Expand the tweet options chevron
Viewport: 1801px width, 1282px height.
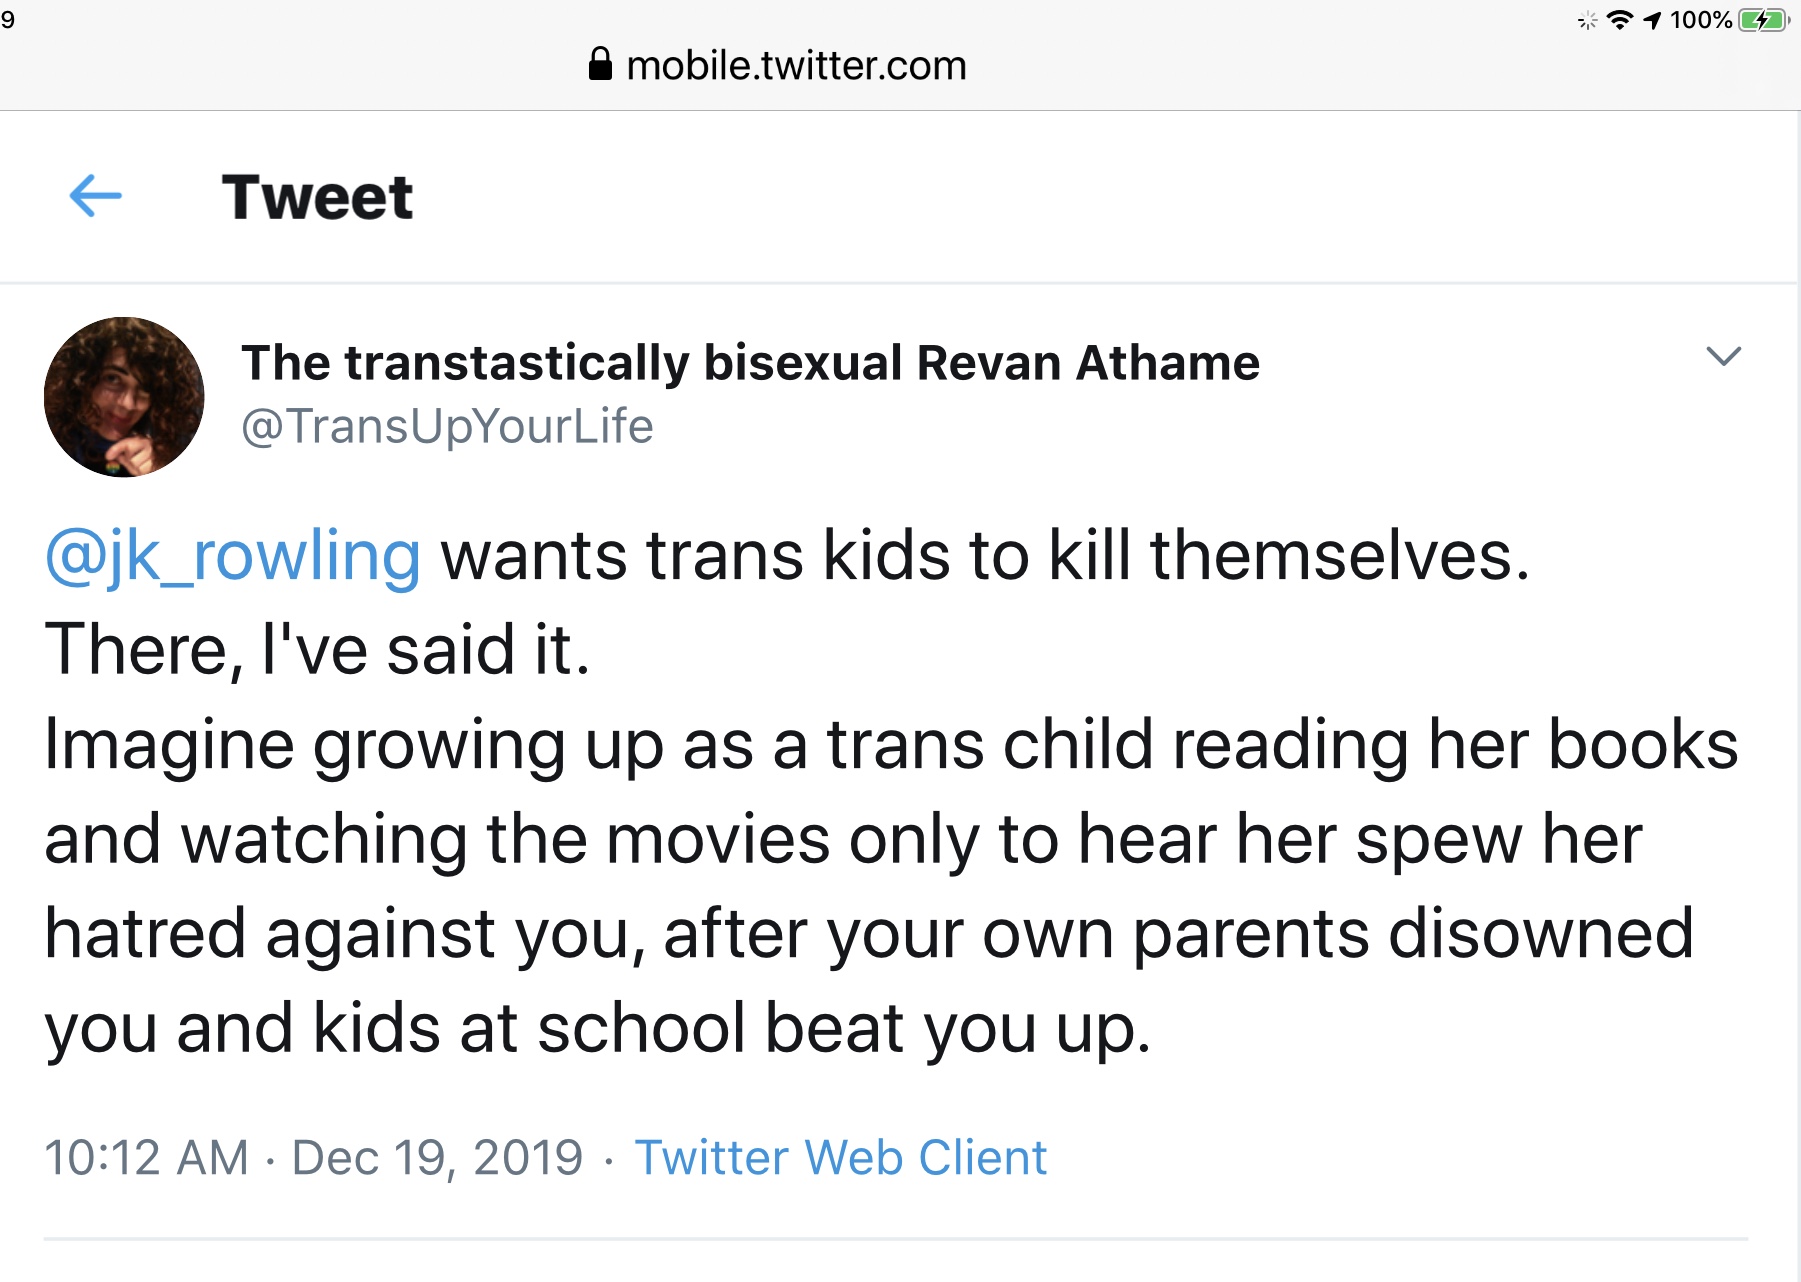tap(1723, 356)
